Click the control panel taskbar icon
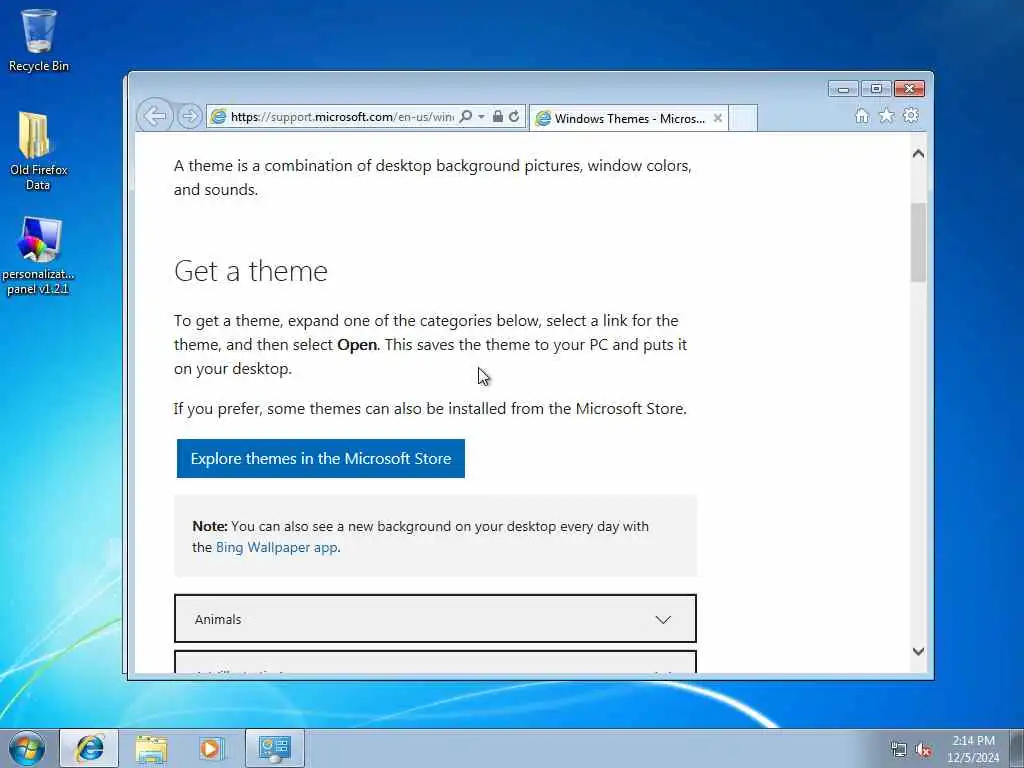1024x768 pixels. coord(275,748)
